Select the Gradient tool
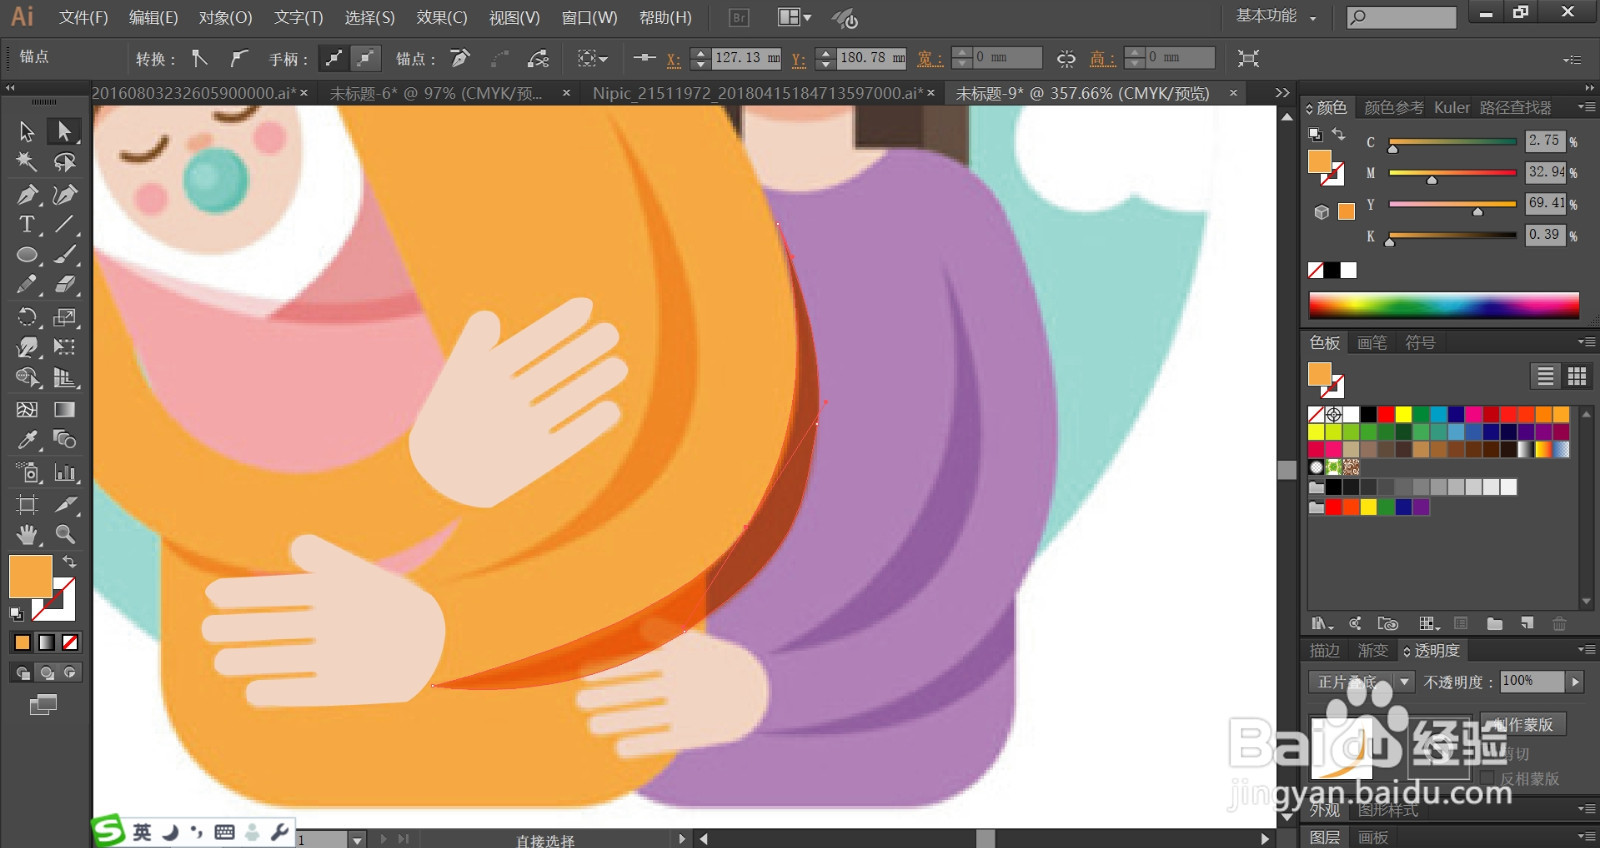The height and width of the screenshot is (848, 1600). click(64, 409)
